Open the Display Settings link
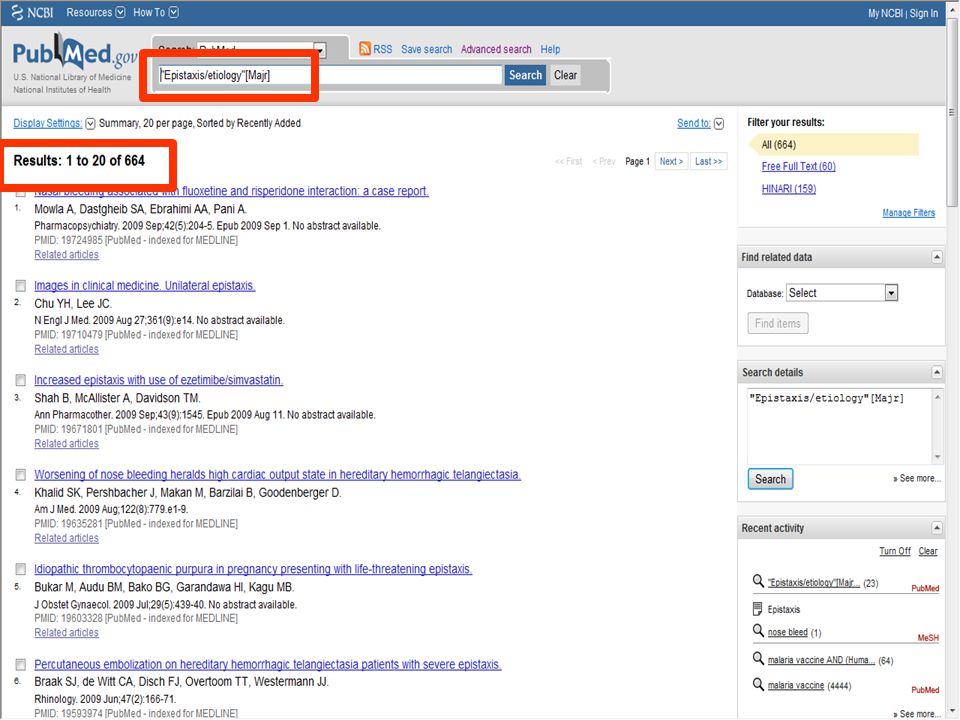This screenshot has height=720, width=960. 48,123
